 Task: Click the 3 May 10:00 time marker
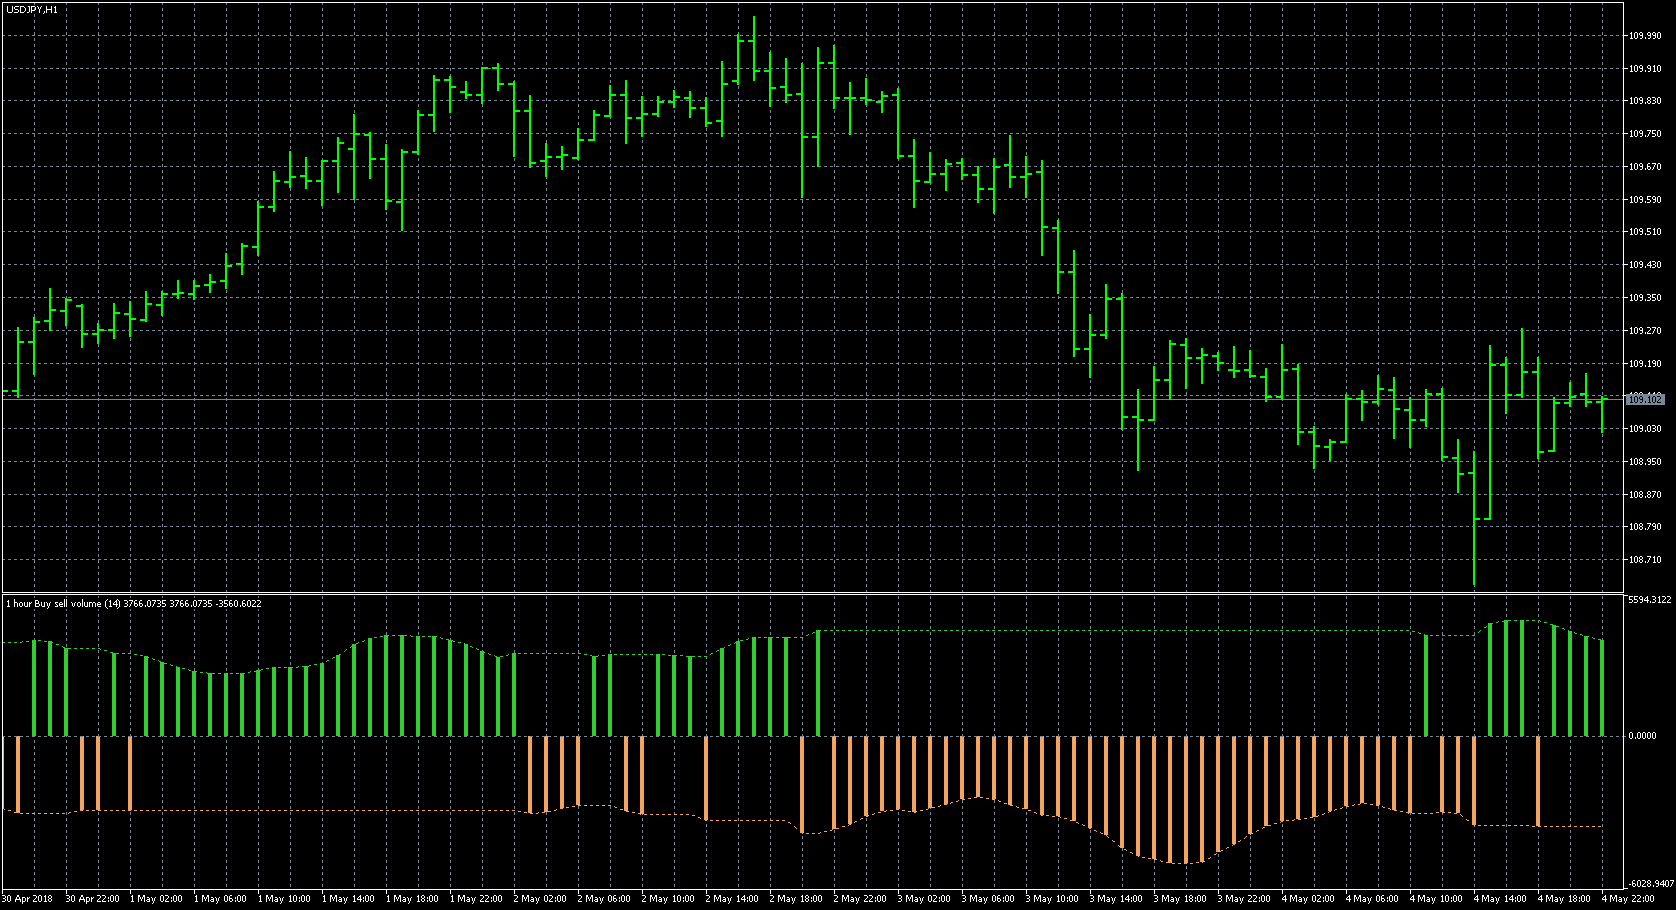(x=1050, y=899)
